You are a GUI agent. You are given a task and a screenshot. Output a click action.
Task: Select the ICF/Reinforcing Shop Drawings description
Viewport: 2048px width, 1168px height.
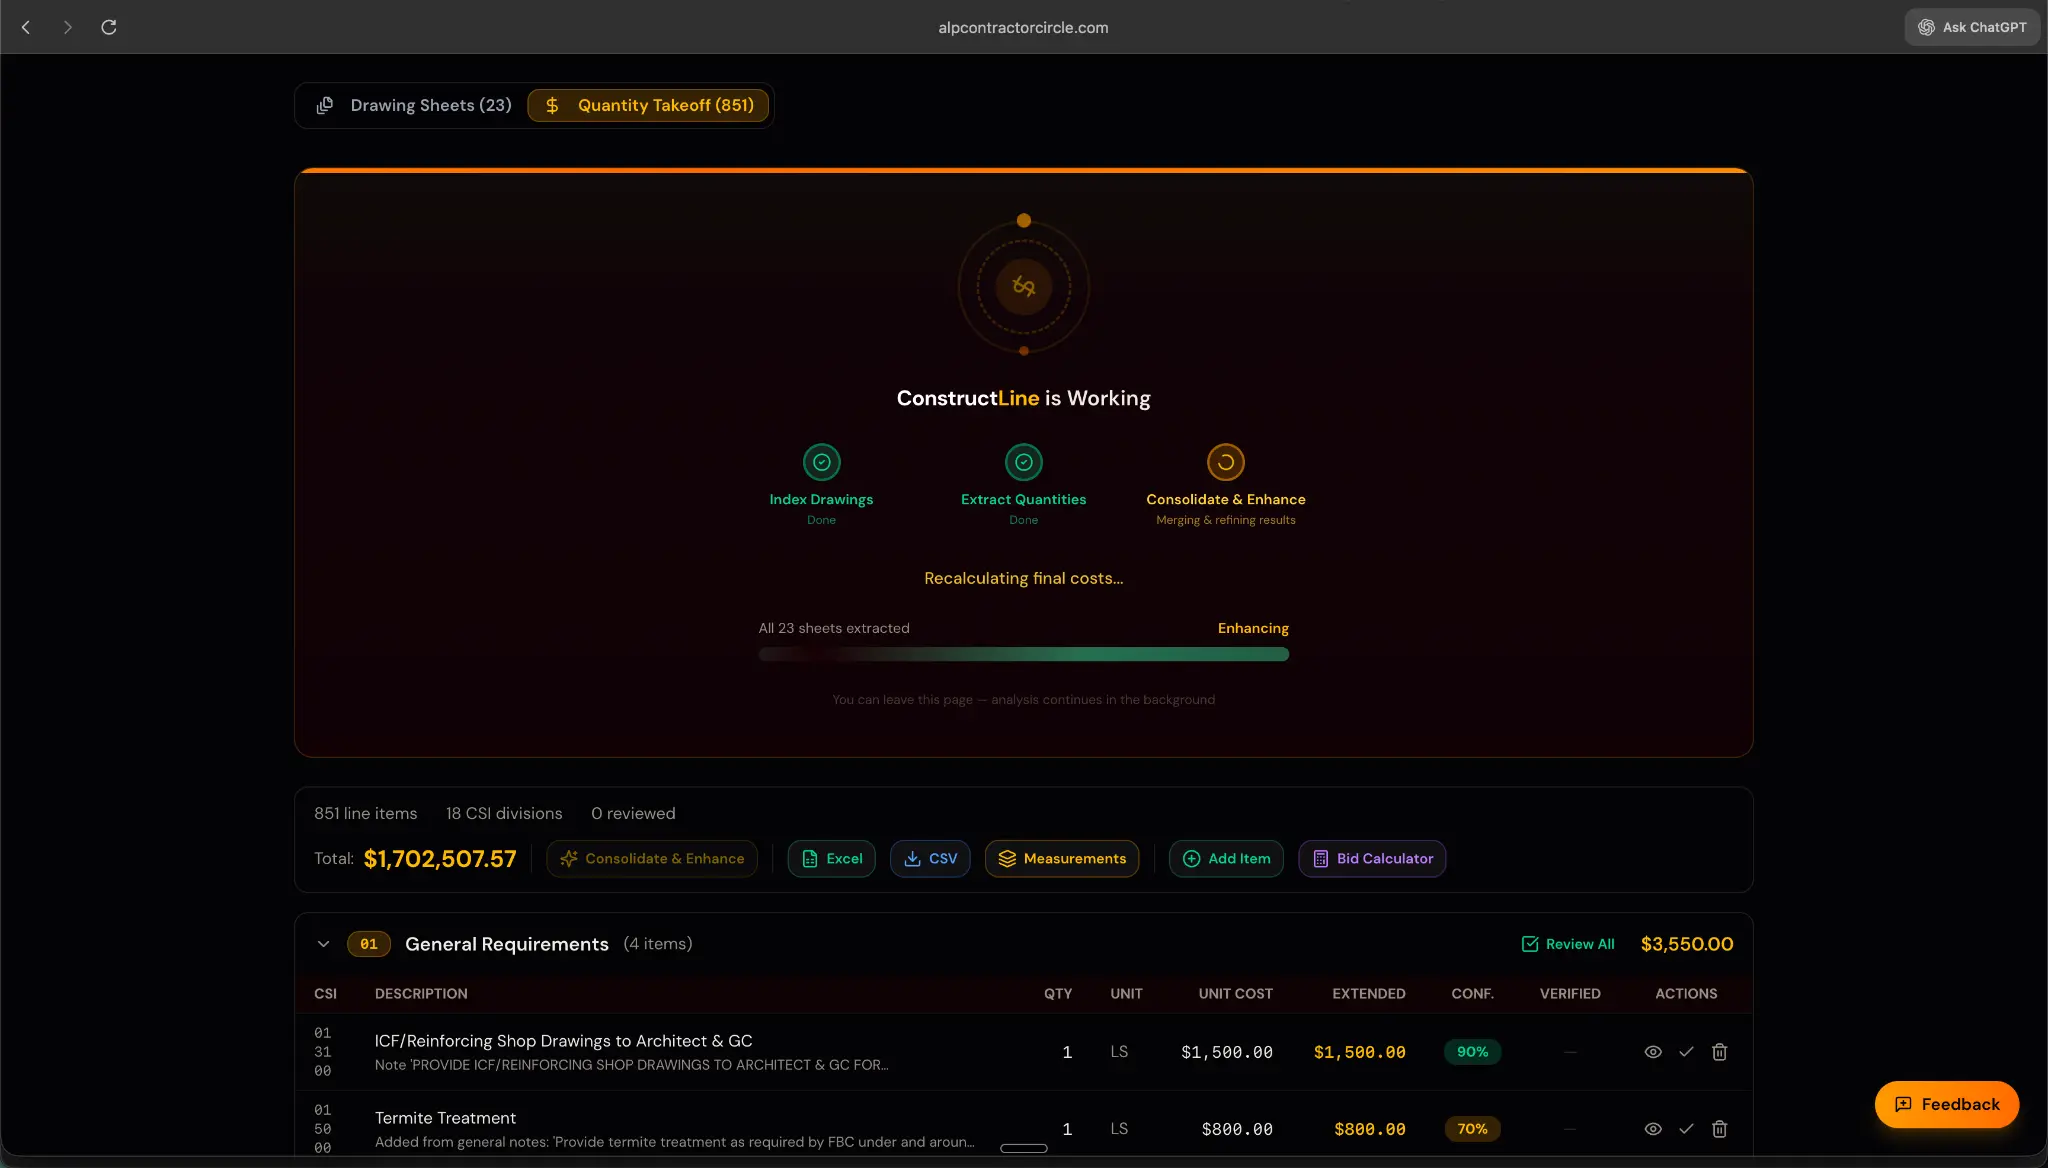click(563, 1041)
